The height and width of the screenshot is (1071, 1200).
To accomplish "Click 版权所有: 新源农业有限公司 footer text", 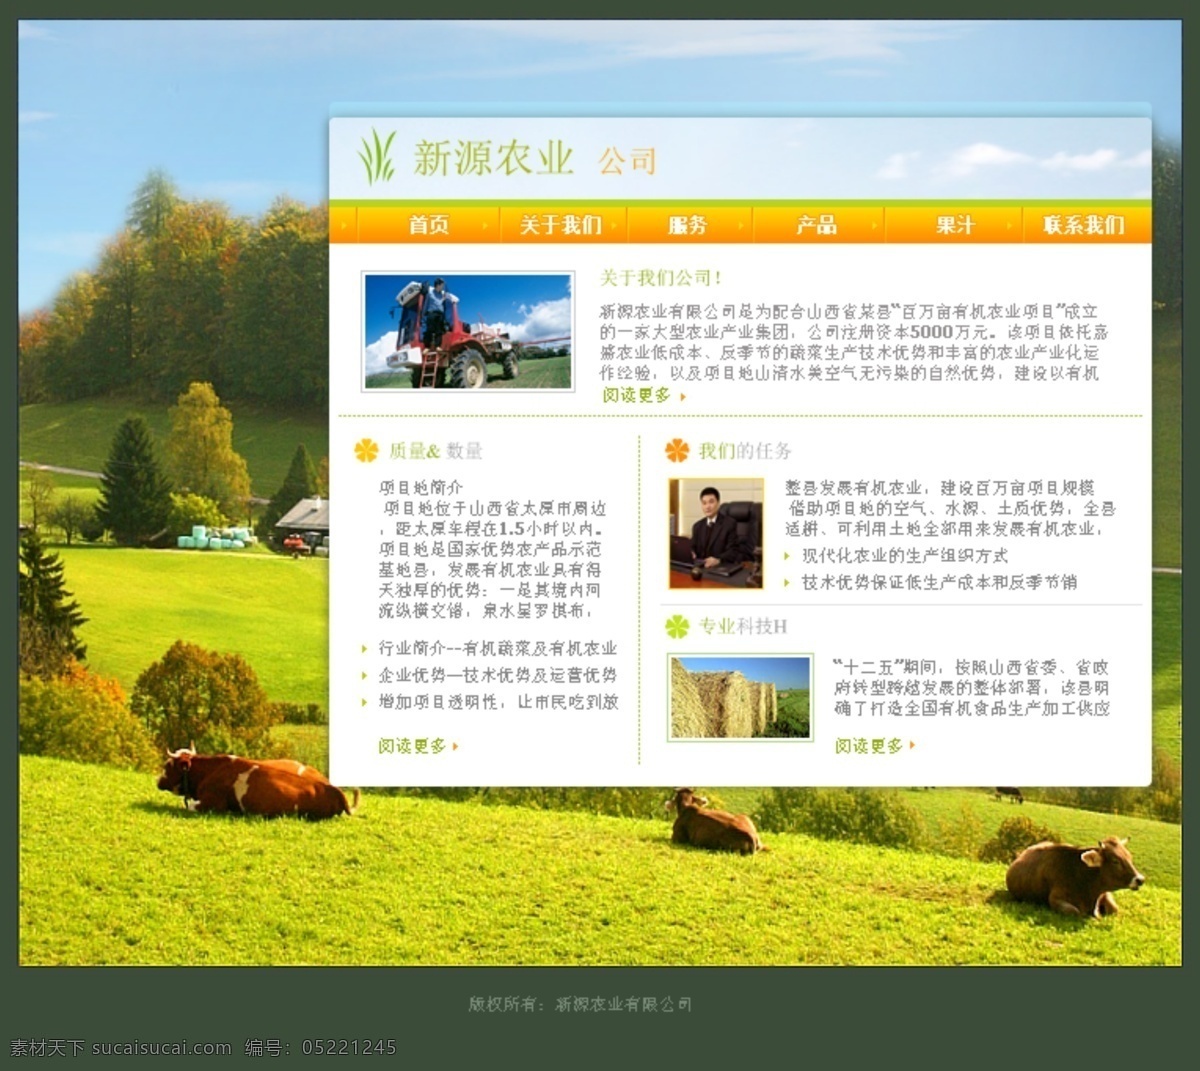I will tap(580, 1004).
